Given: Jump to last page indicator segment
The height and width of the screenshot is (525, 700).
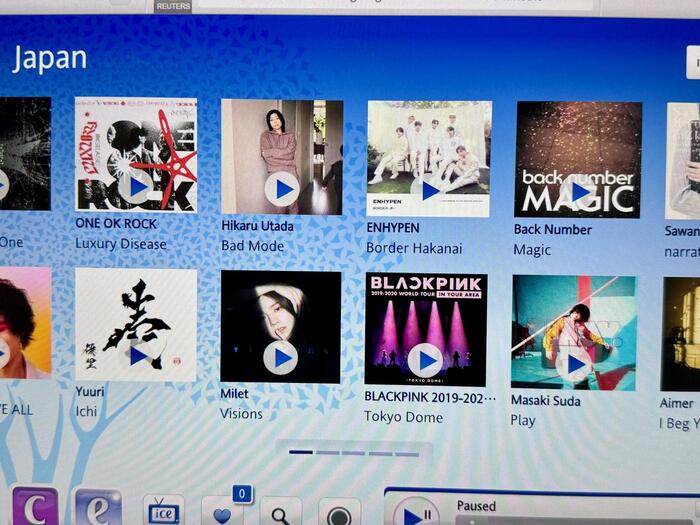Looking at the screenshot, I should 407,454.
